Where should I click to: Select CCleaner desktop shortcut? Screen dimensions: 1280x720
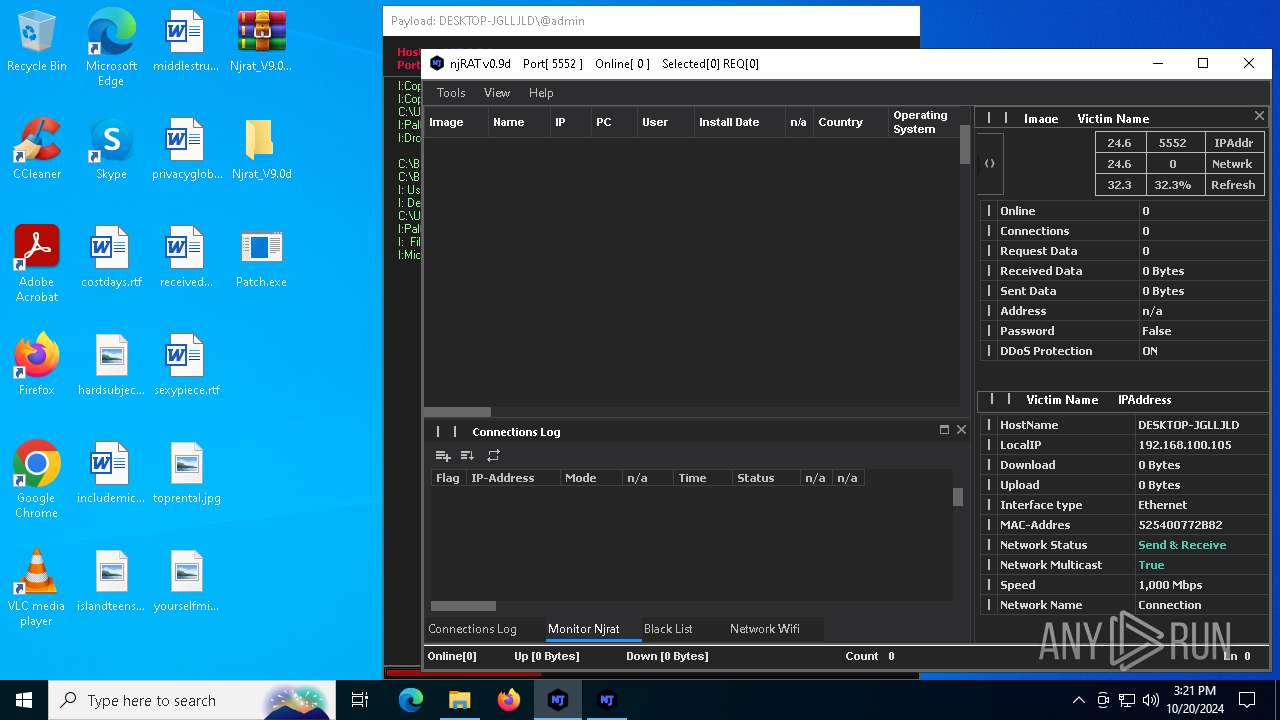coord(37,150)
